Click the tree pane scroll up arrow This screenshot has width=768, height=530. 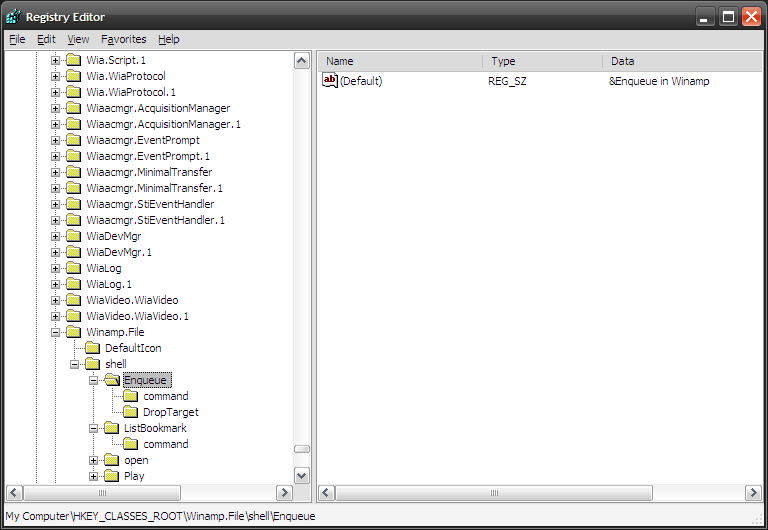point(302,61)
